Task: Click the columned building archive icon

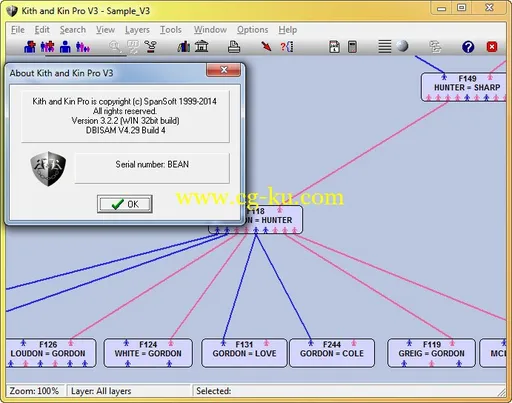Action: [x=201, y=46]
